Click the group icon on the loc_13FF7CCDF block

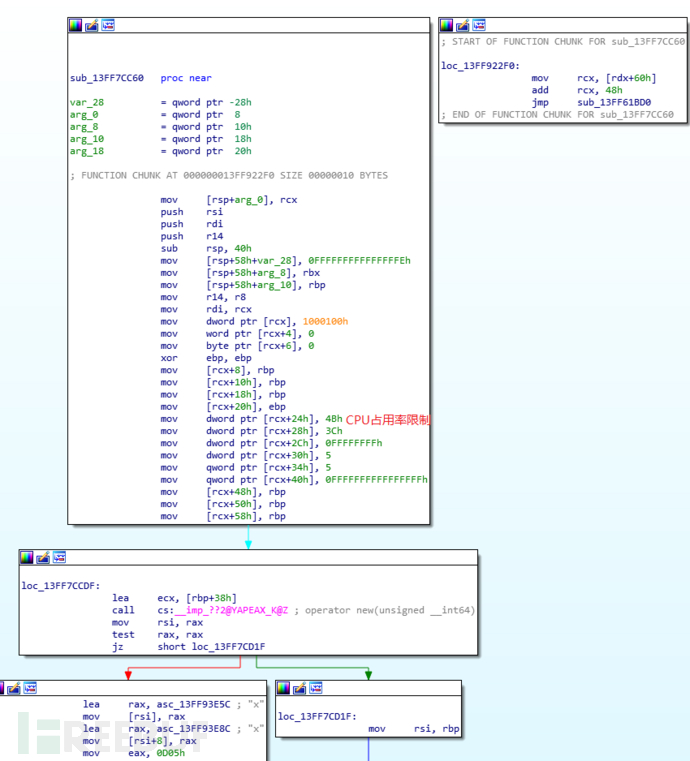point(59,558)
